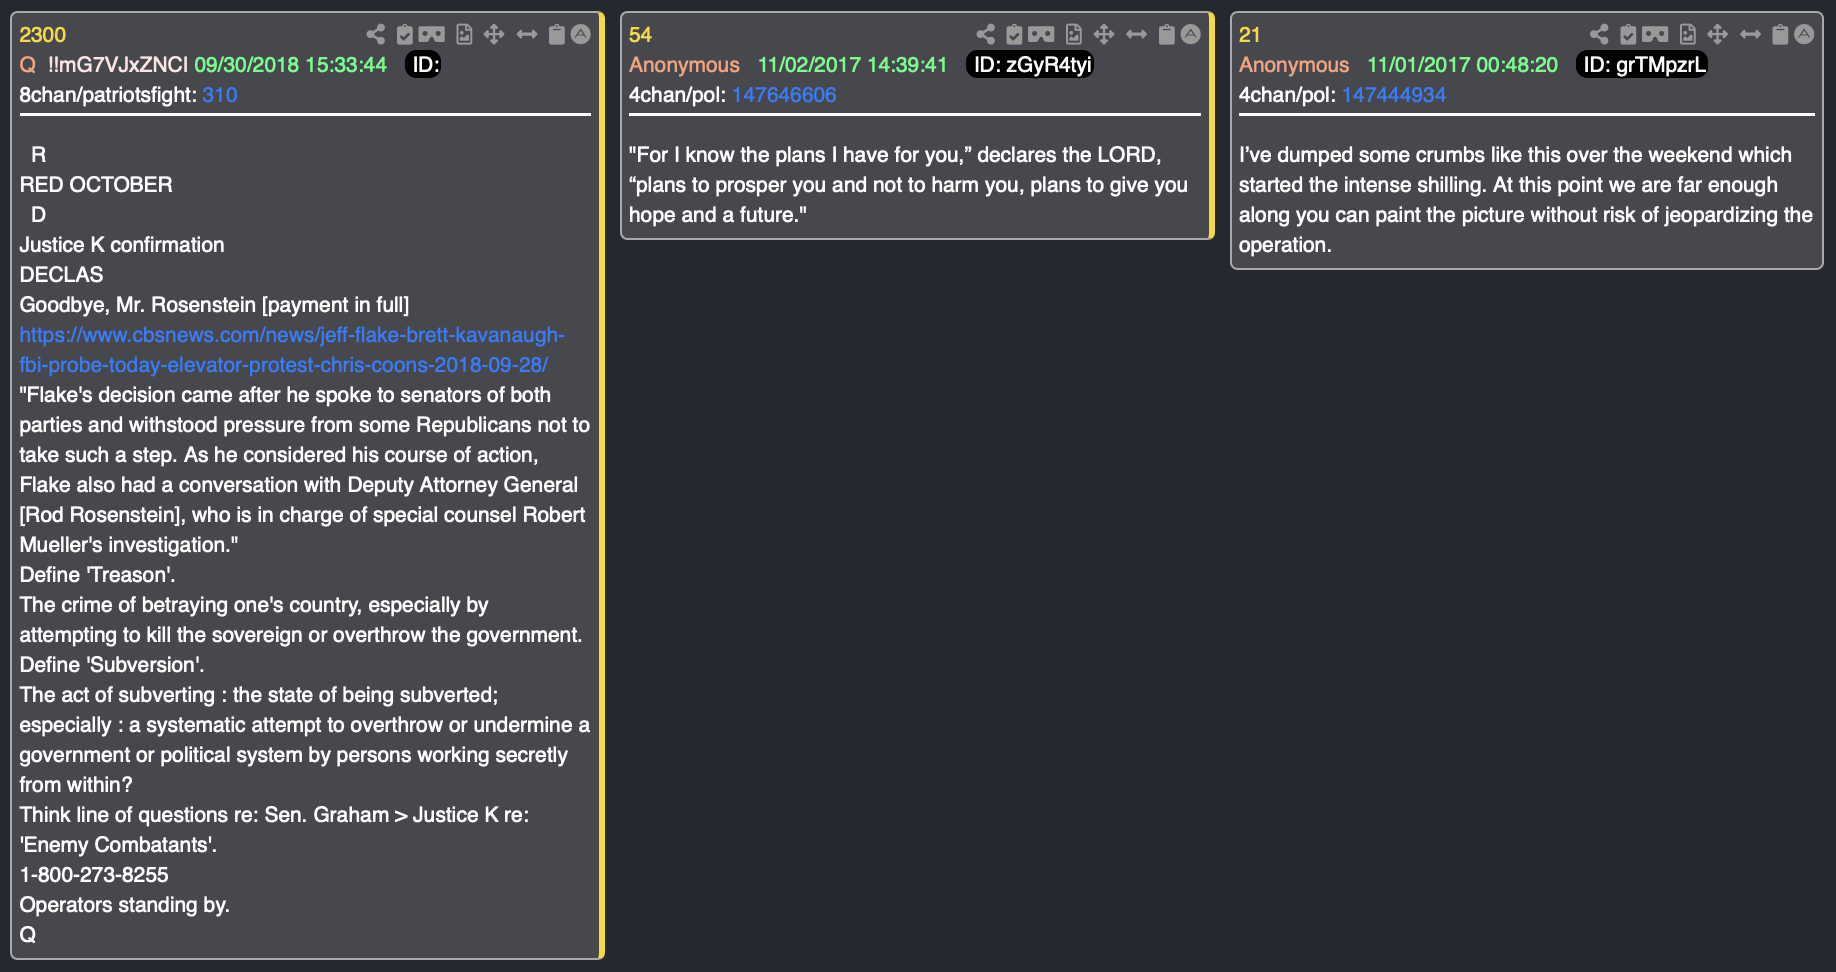Click 'I've dumped some crumbs' post text
The image size is (1836, 972).
point(1525,200)
